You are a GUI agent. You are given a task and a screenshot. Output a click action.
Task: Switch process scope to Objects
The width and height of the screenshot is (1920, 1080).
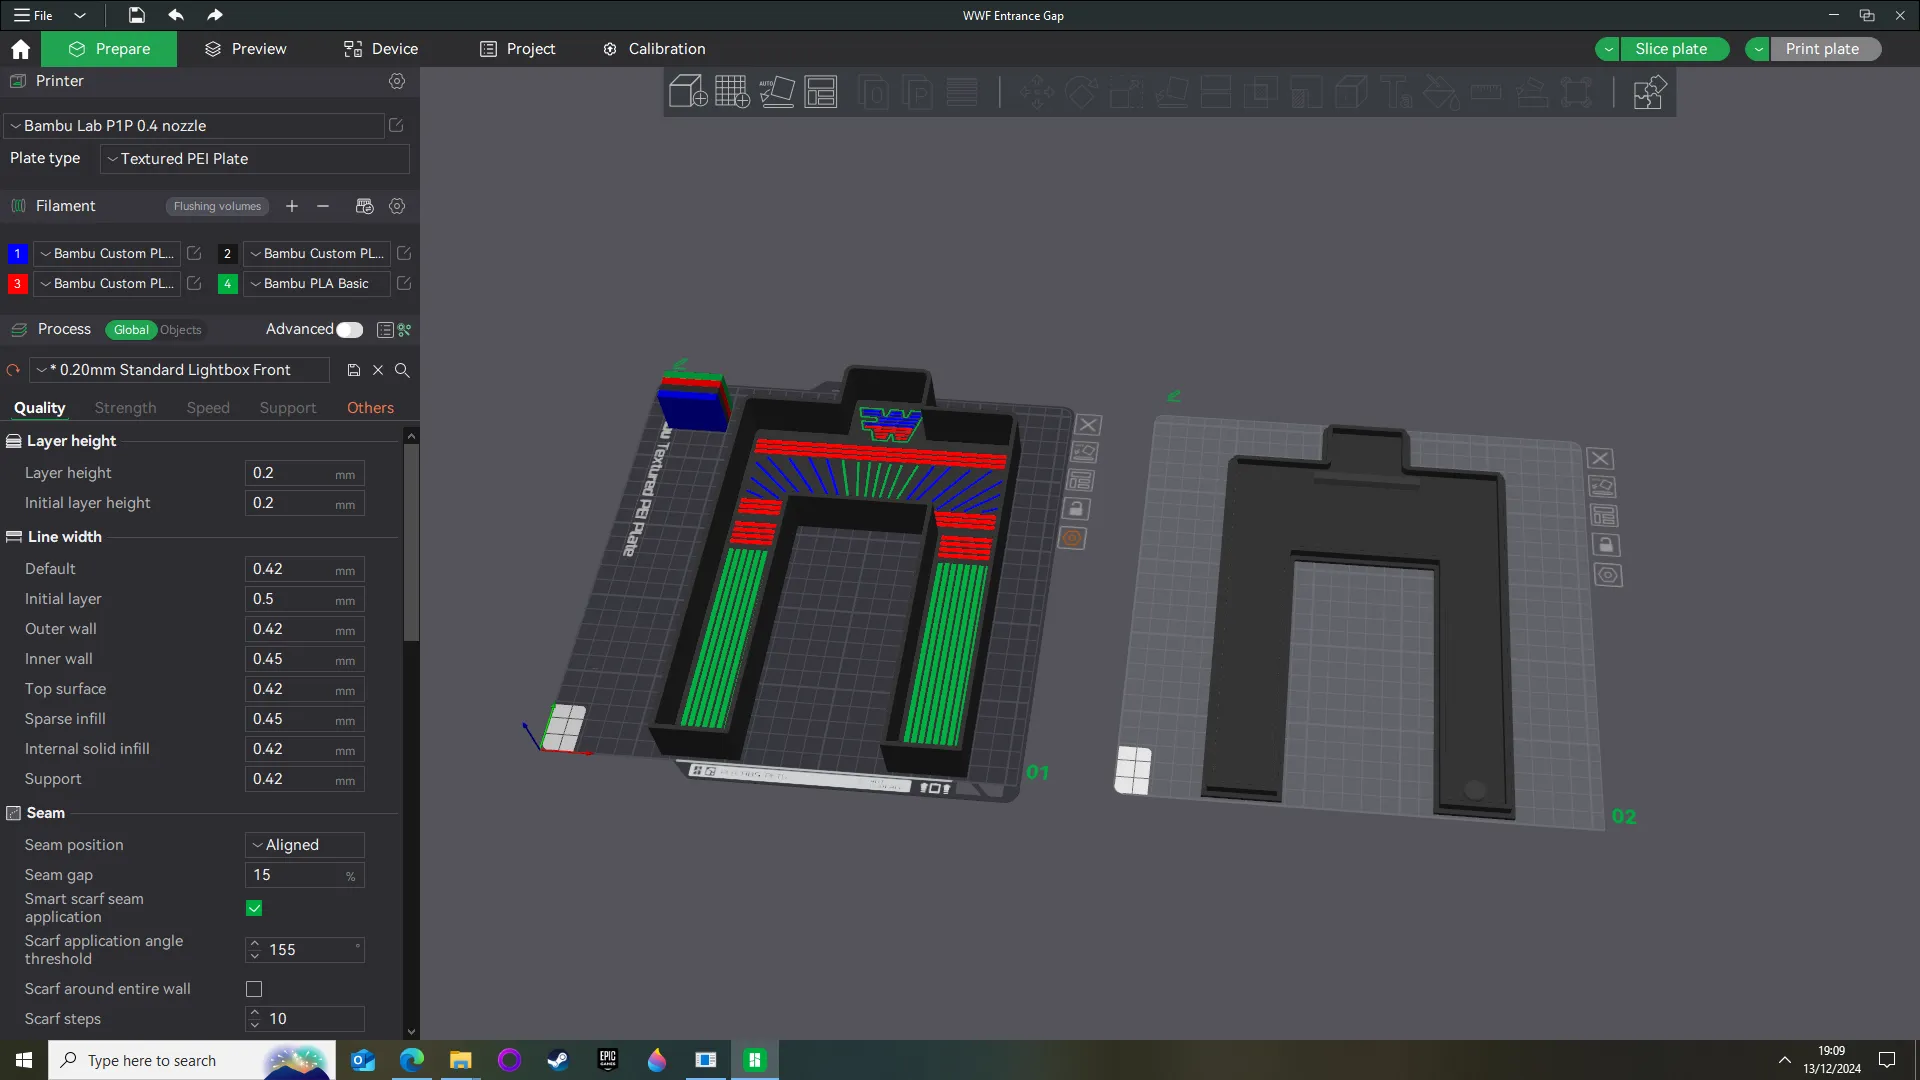coord(180,330)
